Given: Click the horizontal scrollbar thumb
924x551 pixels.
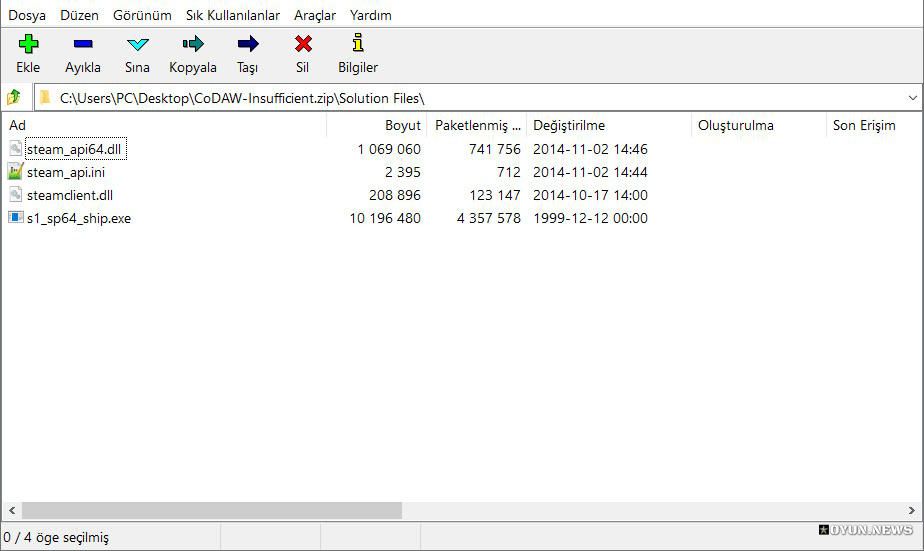Looking at the screenshot, I should coord(212,510).
